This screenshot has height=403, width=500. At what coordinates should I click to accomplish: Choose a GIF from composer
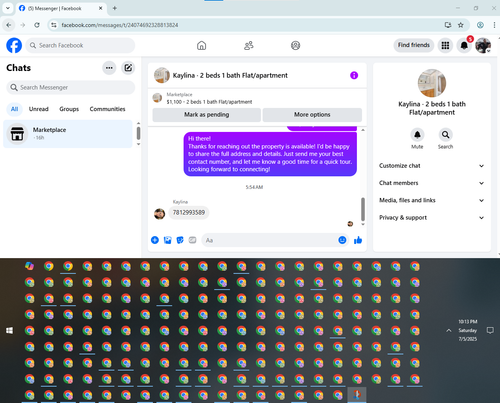[x=192, y=240]
